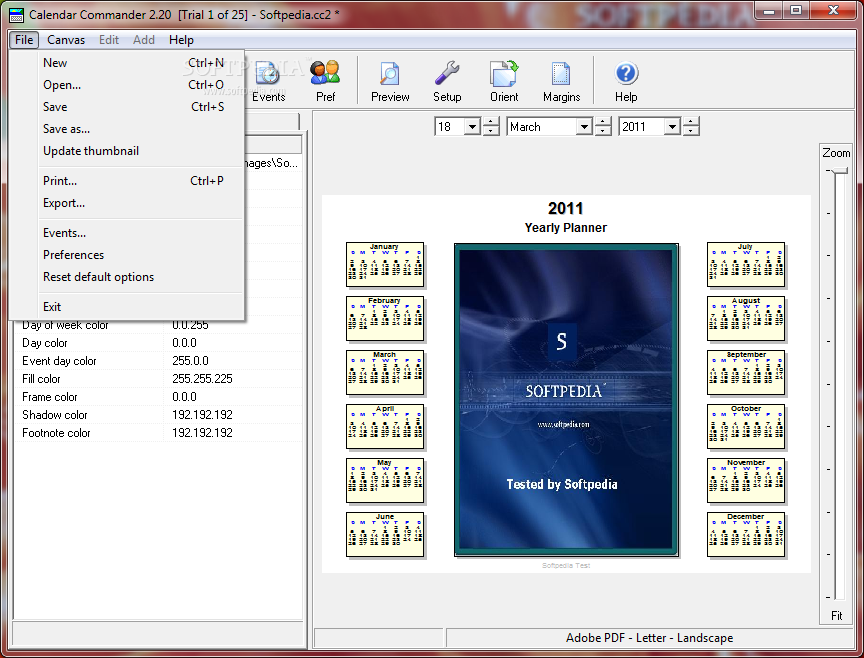Click Fill color value 255.255.225
The width and height of the screenshot is (864, 658).
(202, 379)
